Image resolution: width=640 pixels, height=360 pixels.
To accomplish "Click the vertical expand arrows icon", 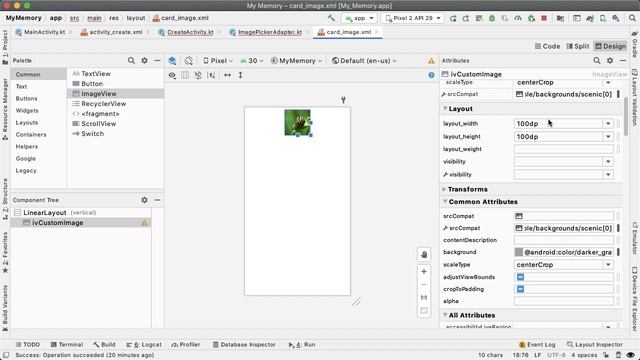I will tap(240, 75).
